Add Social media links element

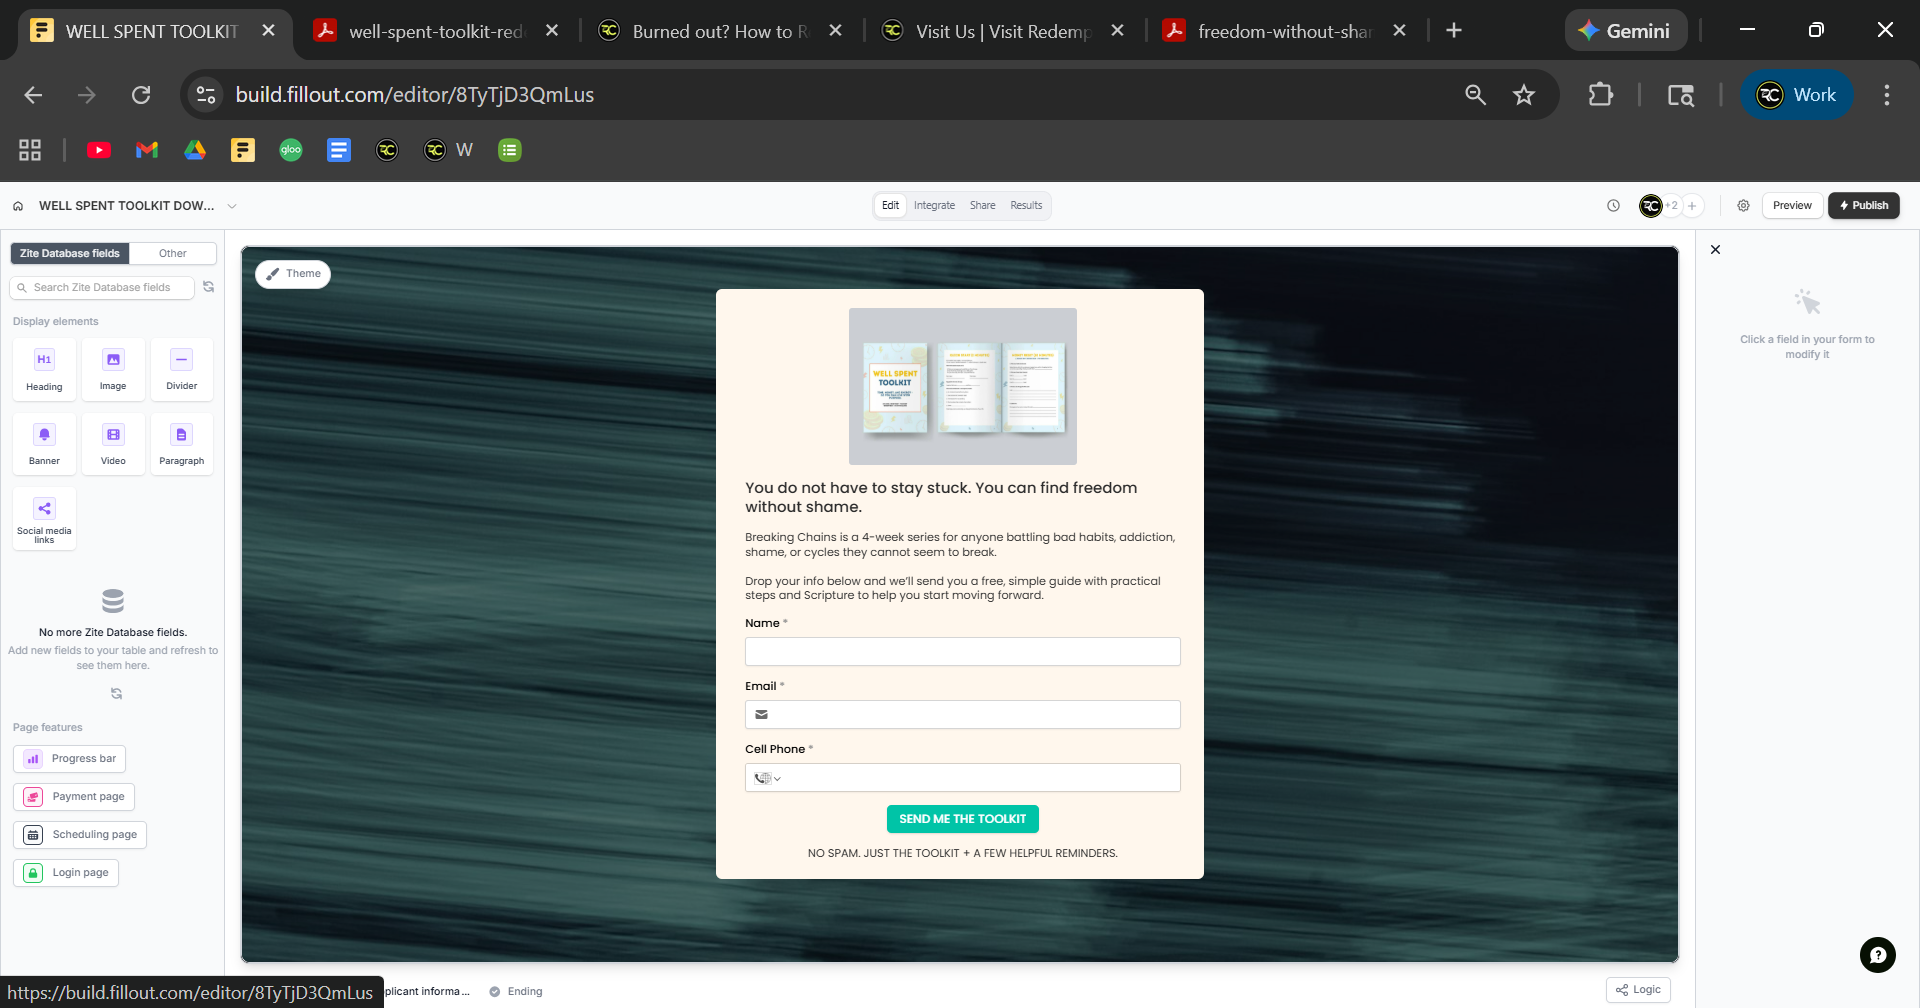[44, 518]
